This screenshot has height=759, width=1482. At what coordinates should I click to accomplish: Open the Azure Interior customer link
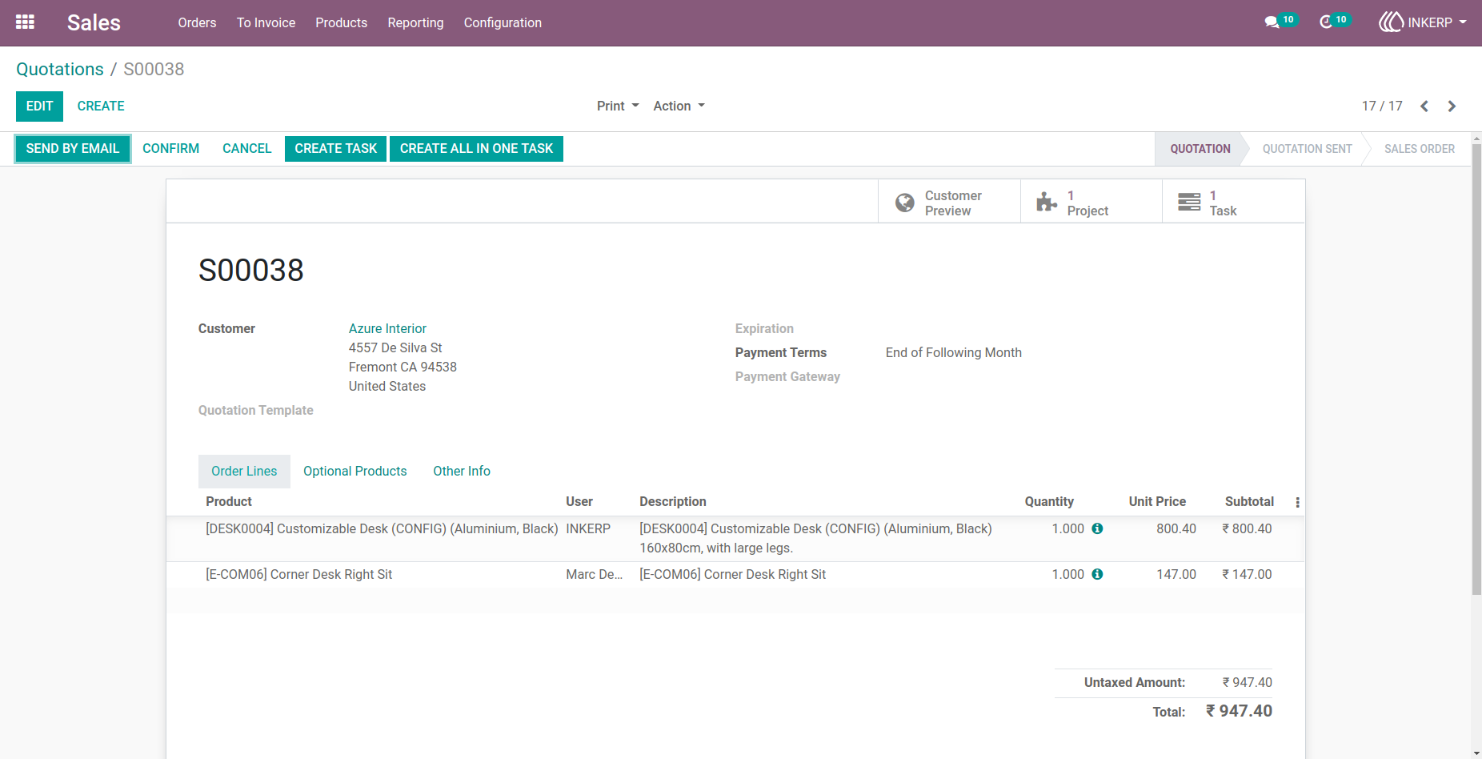pos(387,328)
